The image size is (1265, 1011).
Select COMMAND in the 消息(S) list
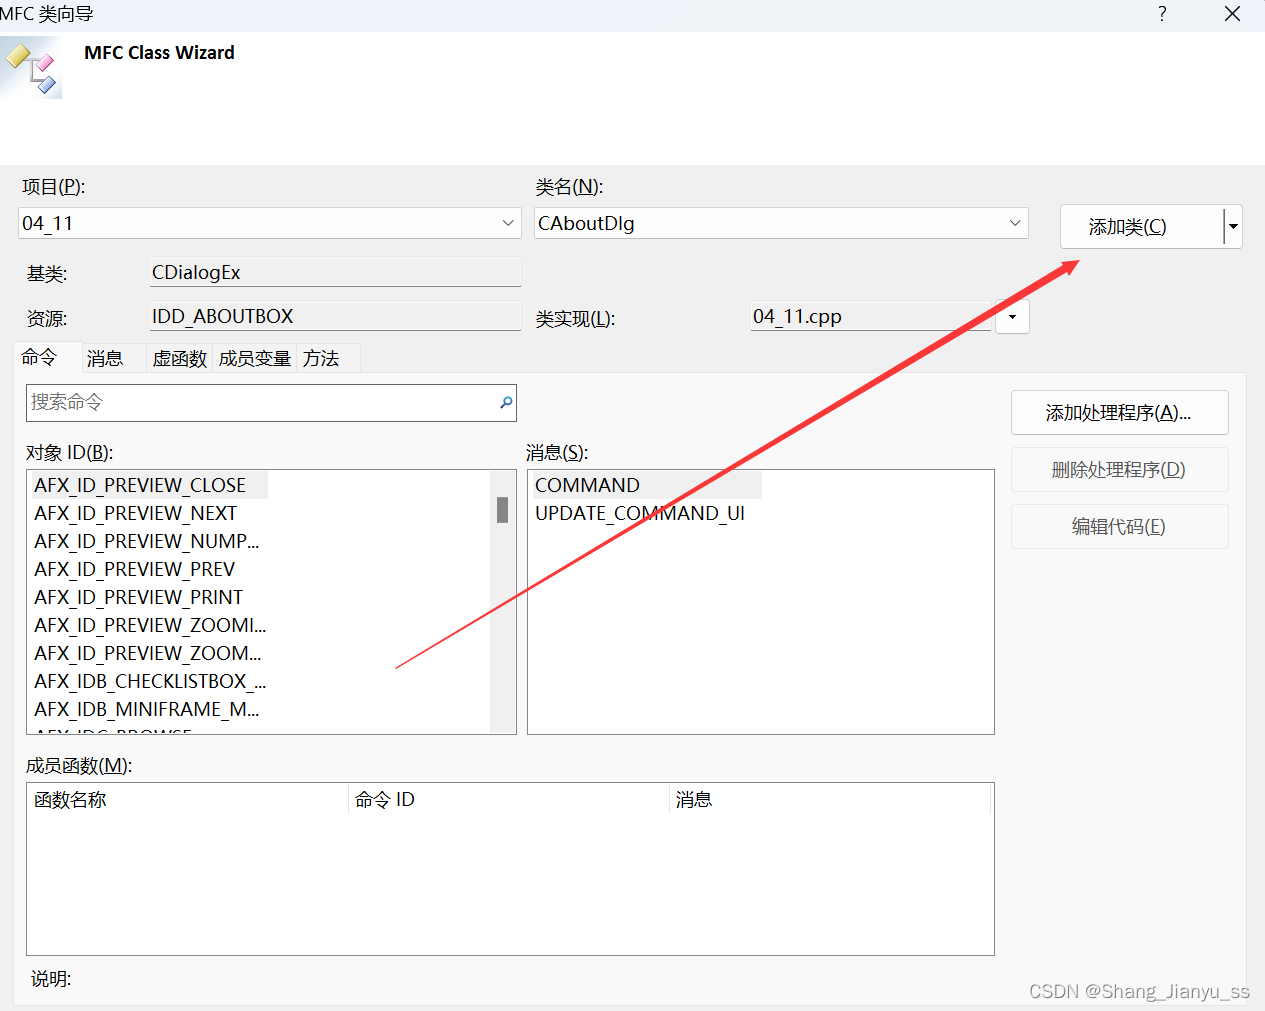[587, 484]
